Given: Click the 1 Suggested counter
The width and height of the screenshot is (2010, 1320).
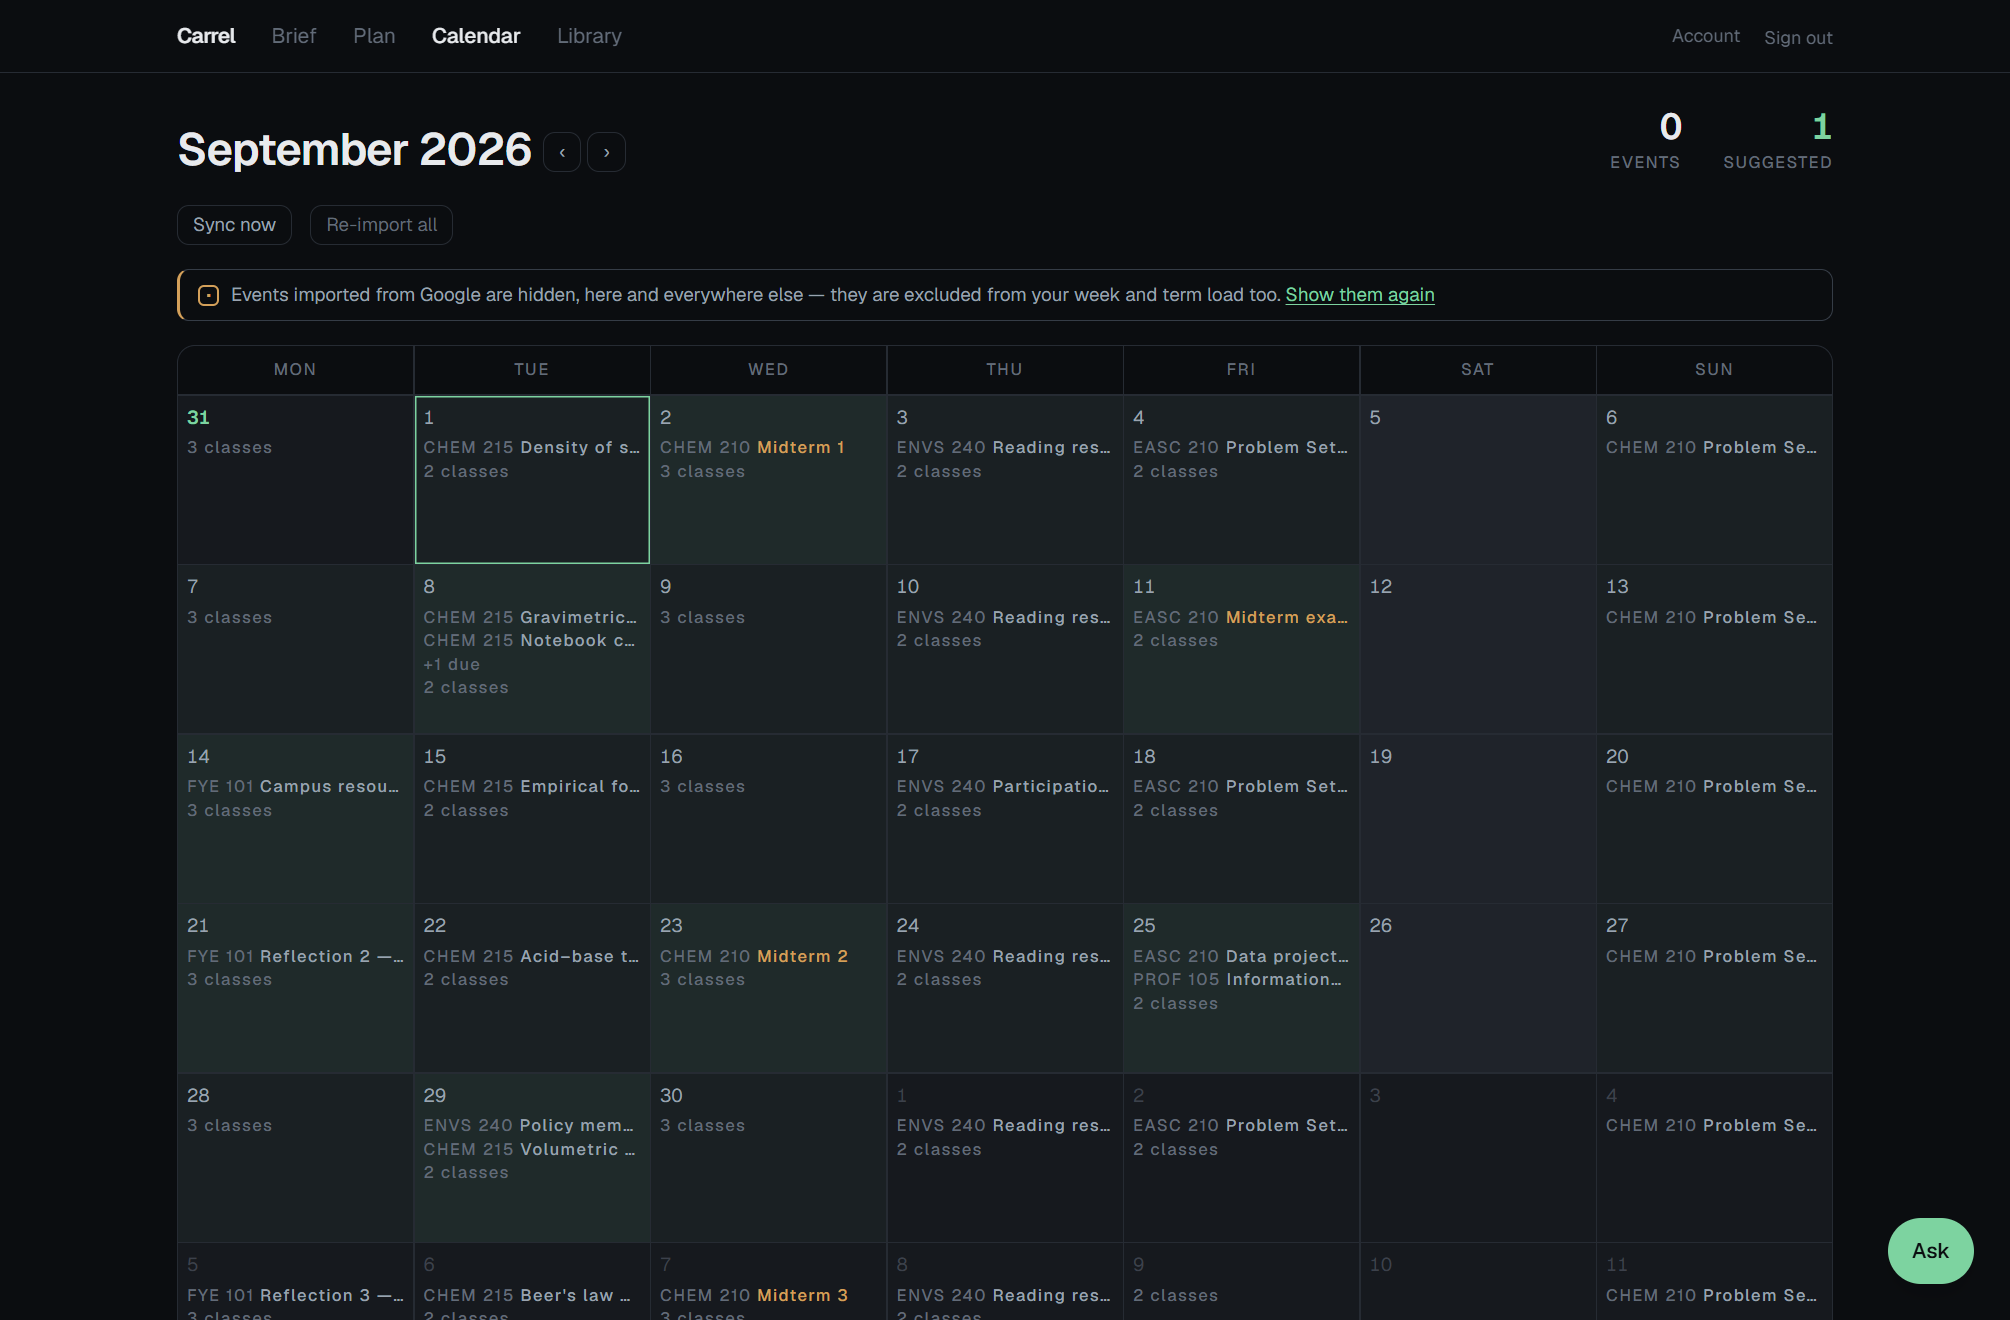Looking at the screenshot, I should (x=1777, y=140).
